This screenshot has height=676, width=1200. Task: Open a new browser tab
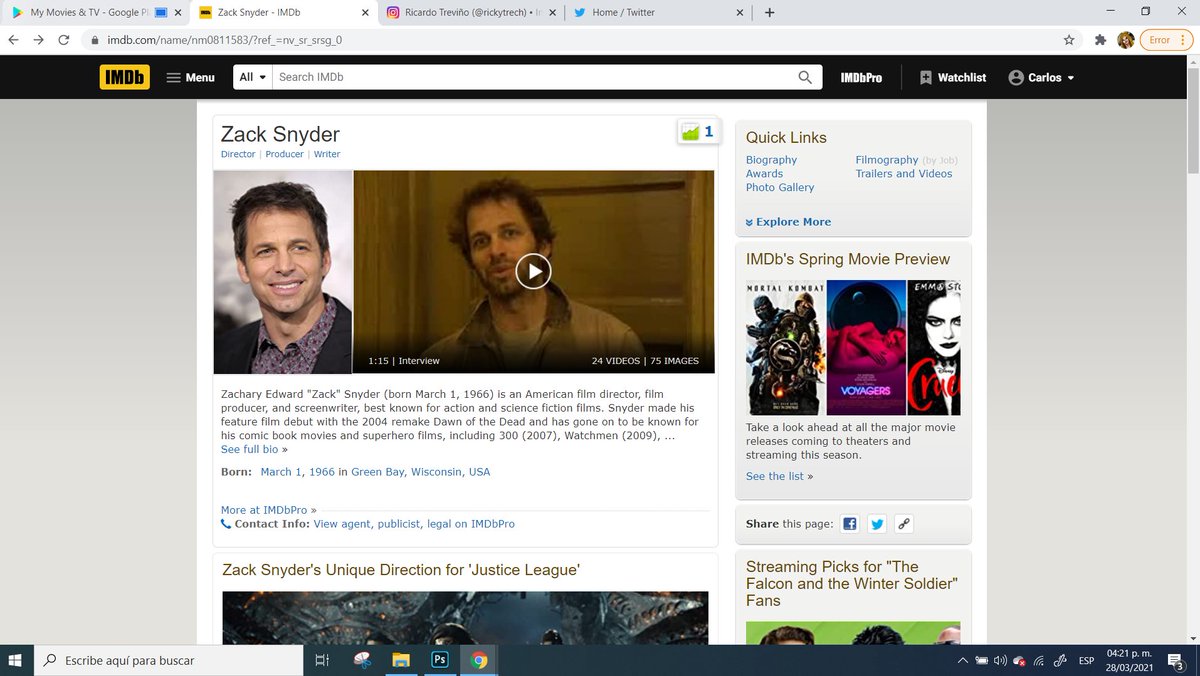(769, 13)
